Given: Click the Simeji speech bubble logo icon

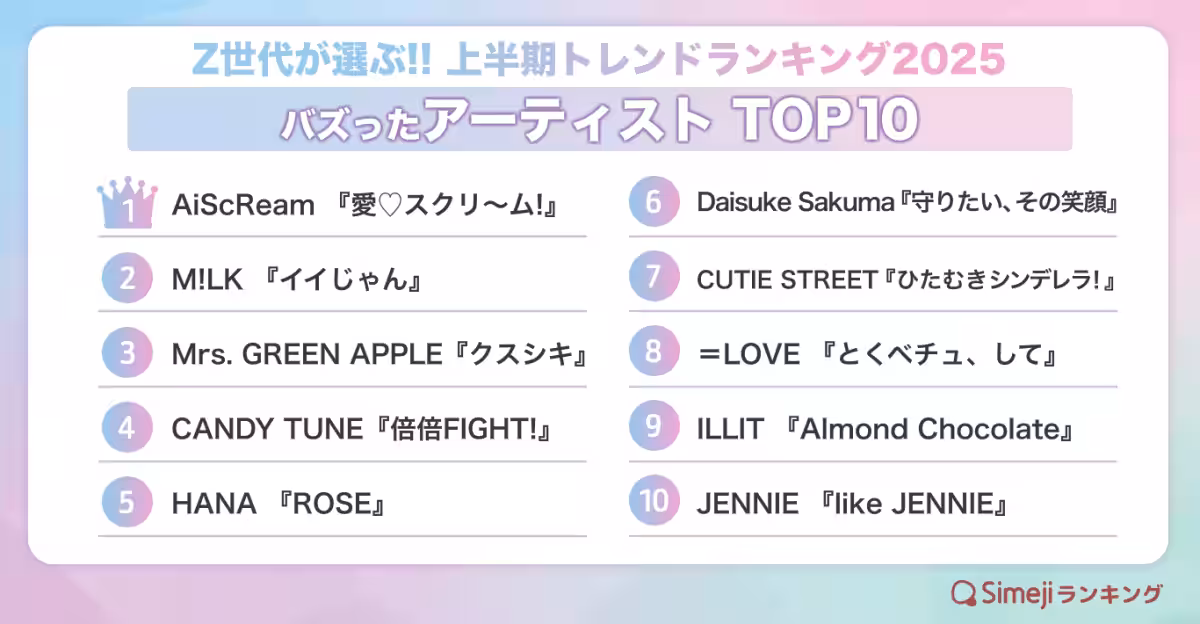Looking at the screenshot, I should [x=963, y=593].
